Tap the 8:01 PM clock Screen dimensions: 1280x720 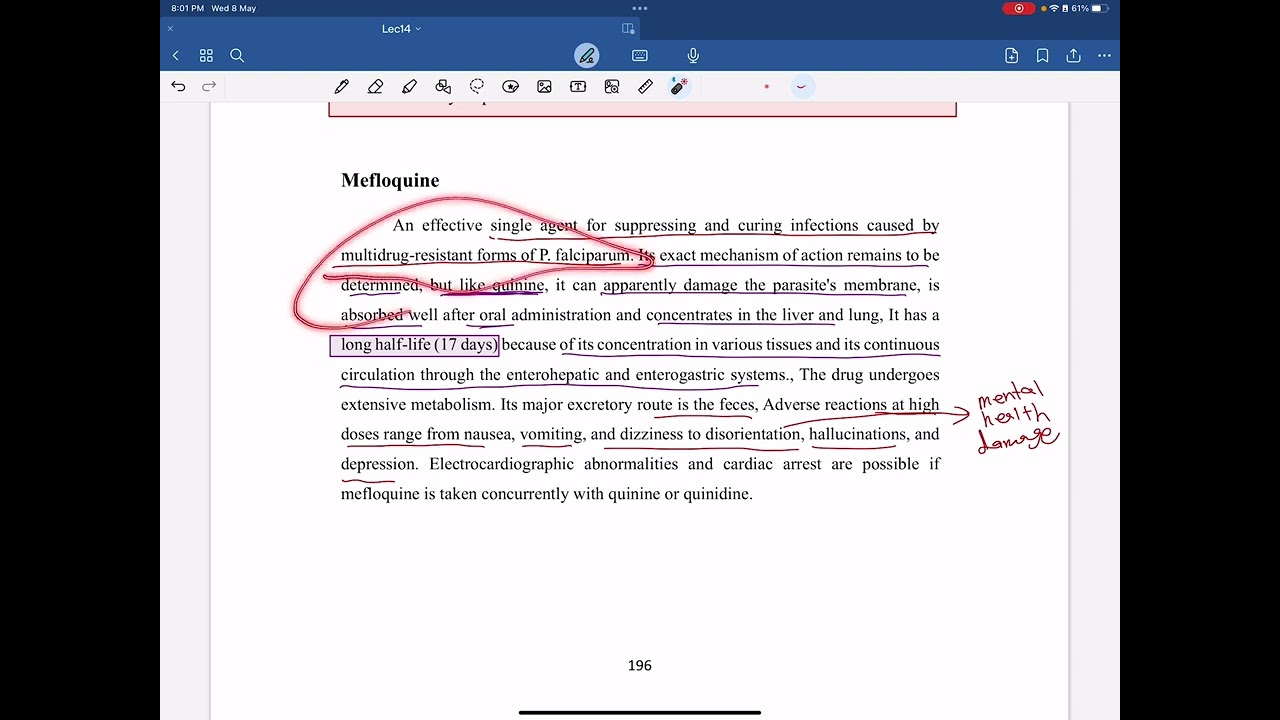(188, 8)
